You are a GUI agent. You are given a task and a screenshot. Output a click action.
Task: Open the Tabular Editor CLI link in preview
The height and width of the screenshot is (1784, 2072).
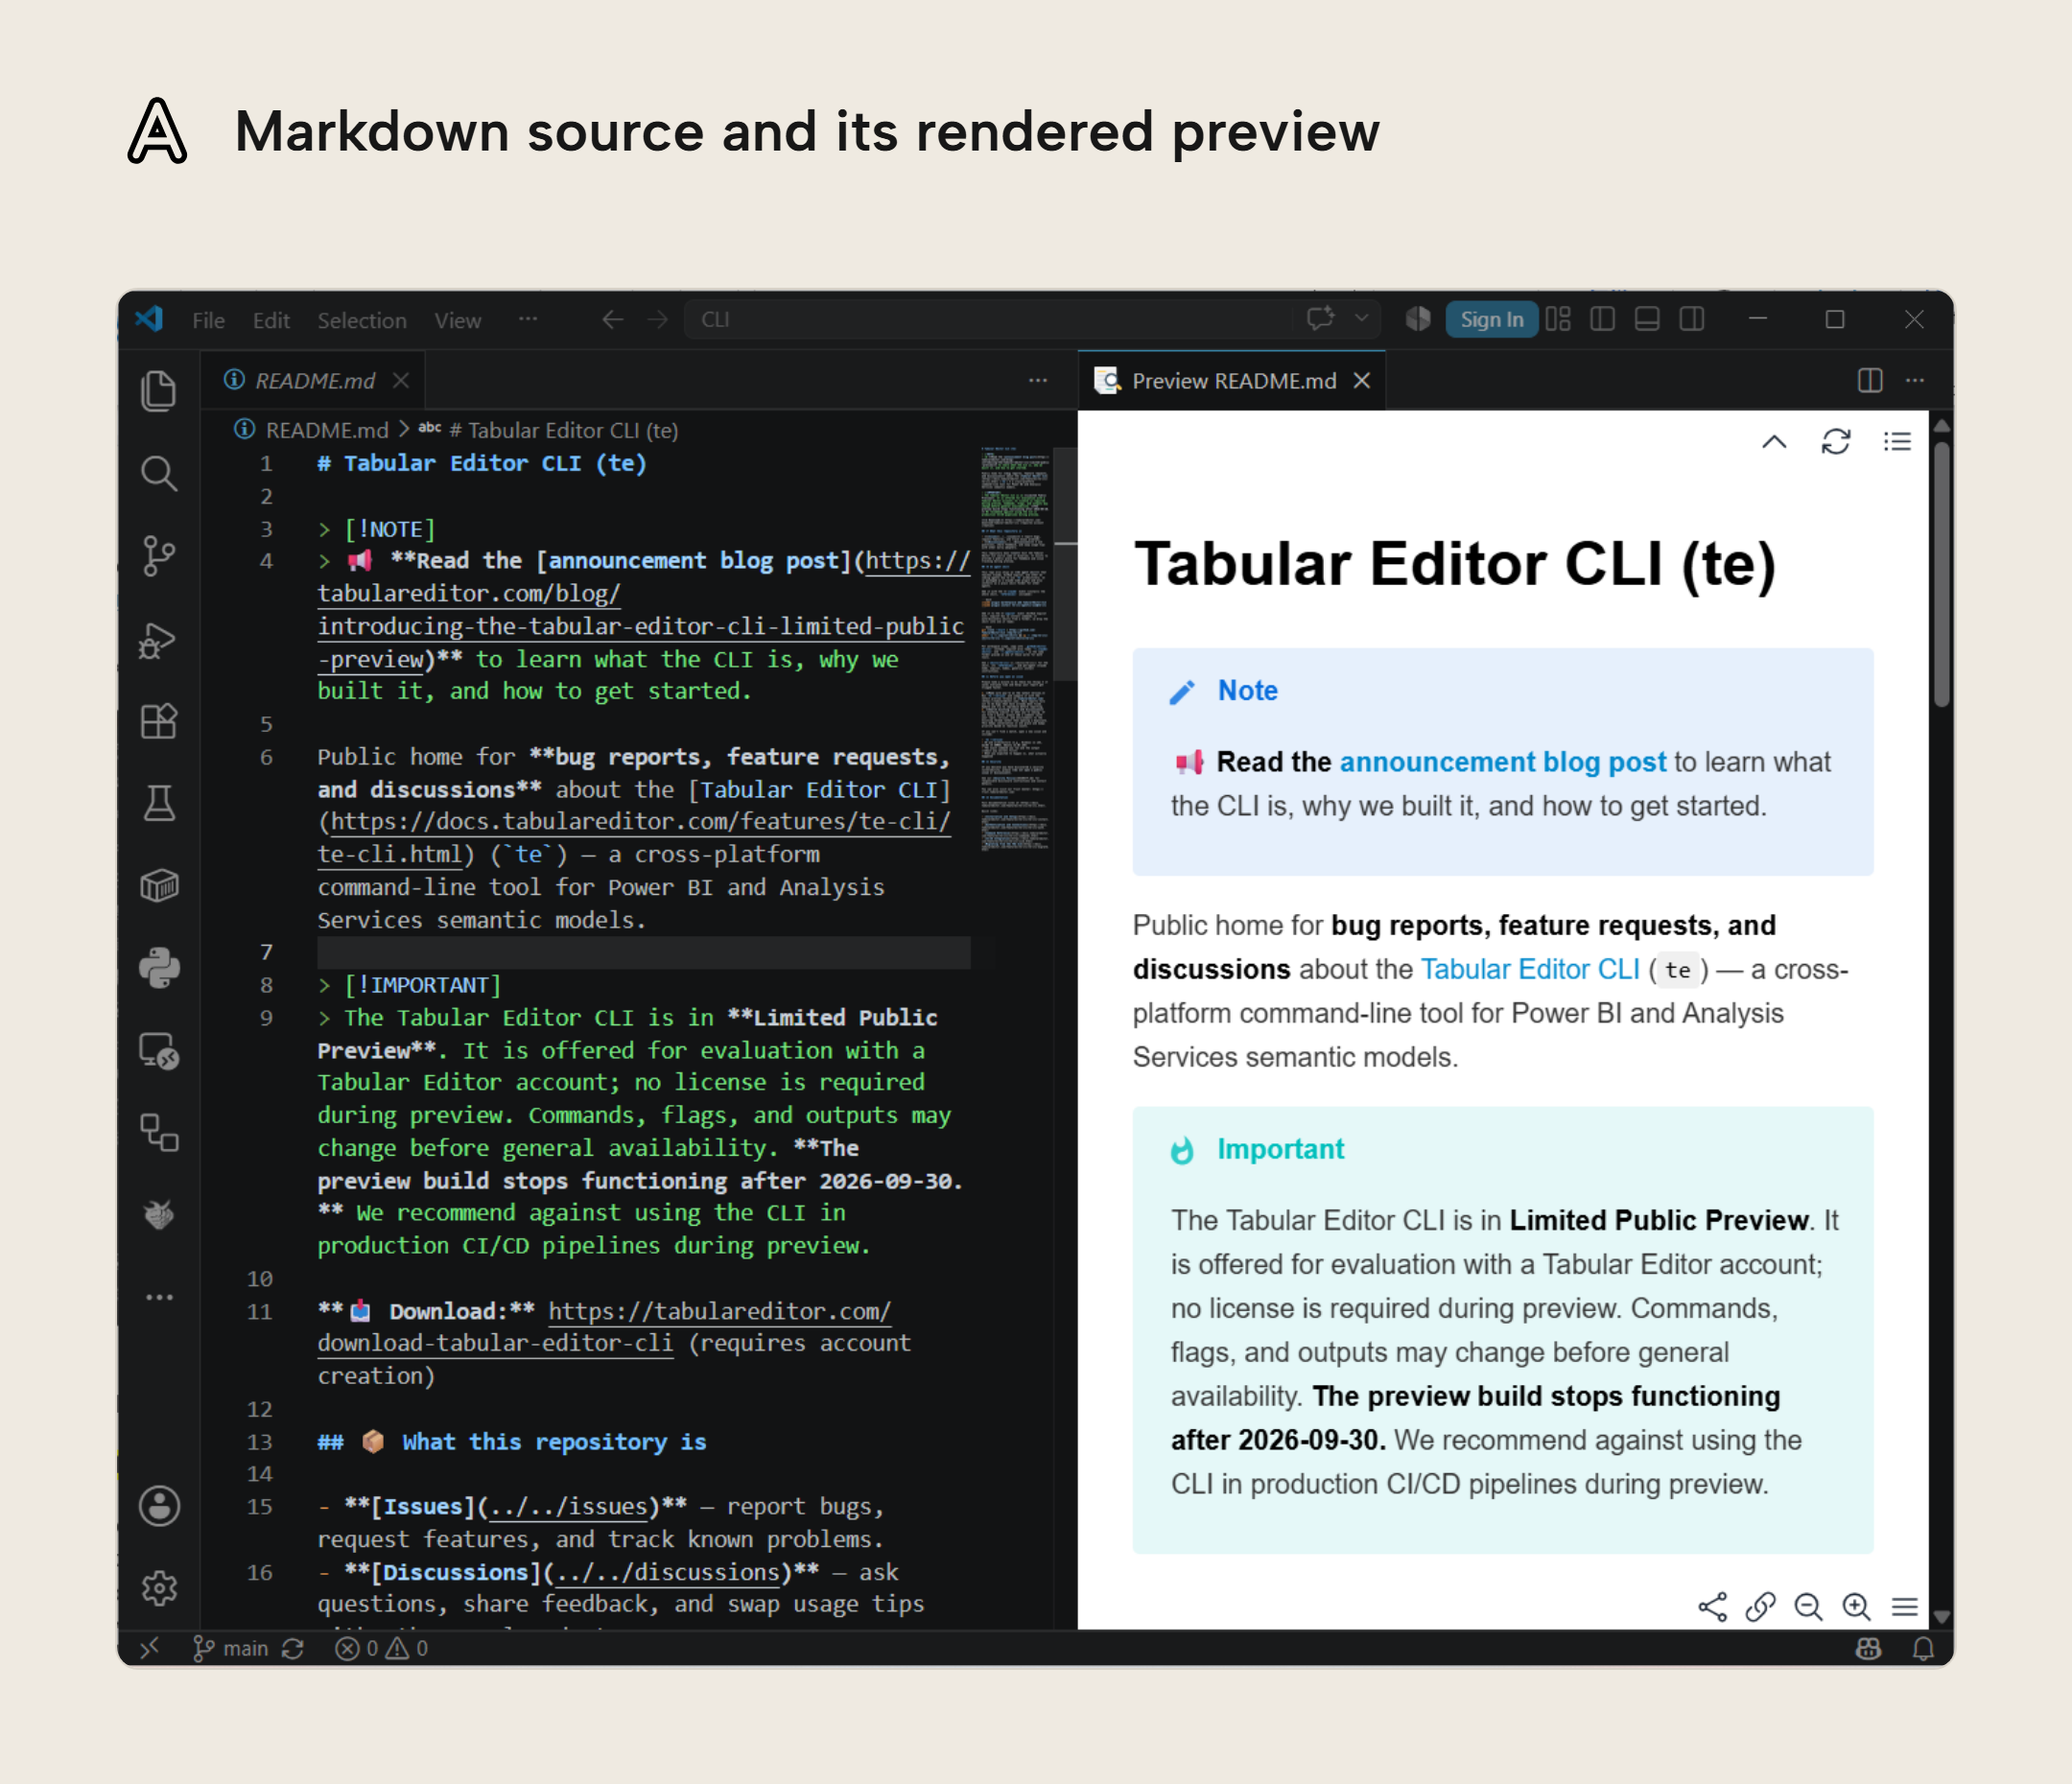pyautogui.click(x=1530, y=969)
